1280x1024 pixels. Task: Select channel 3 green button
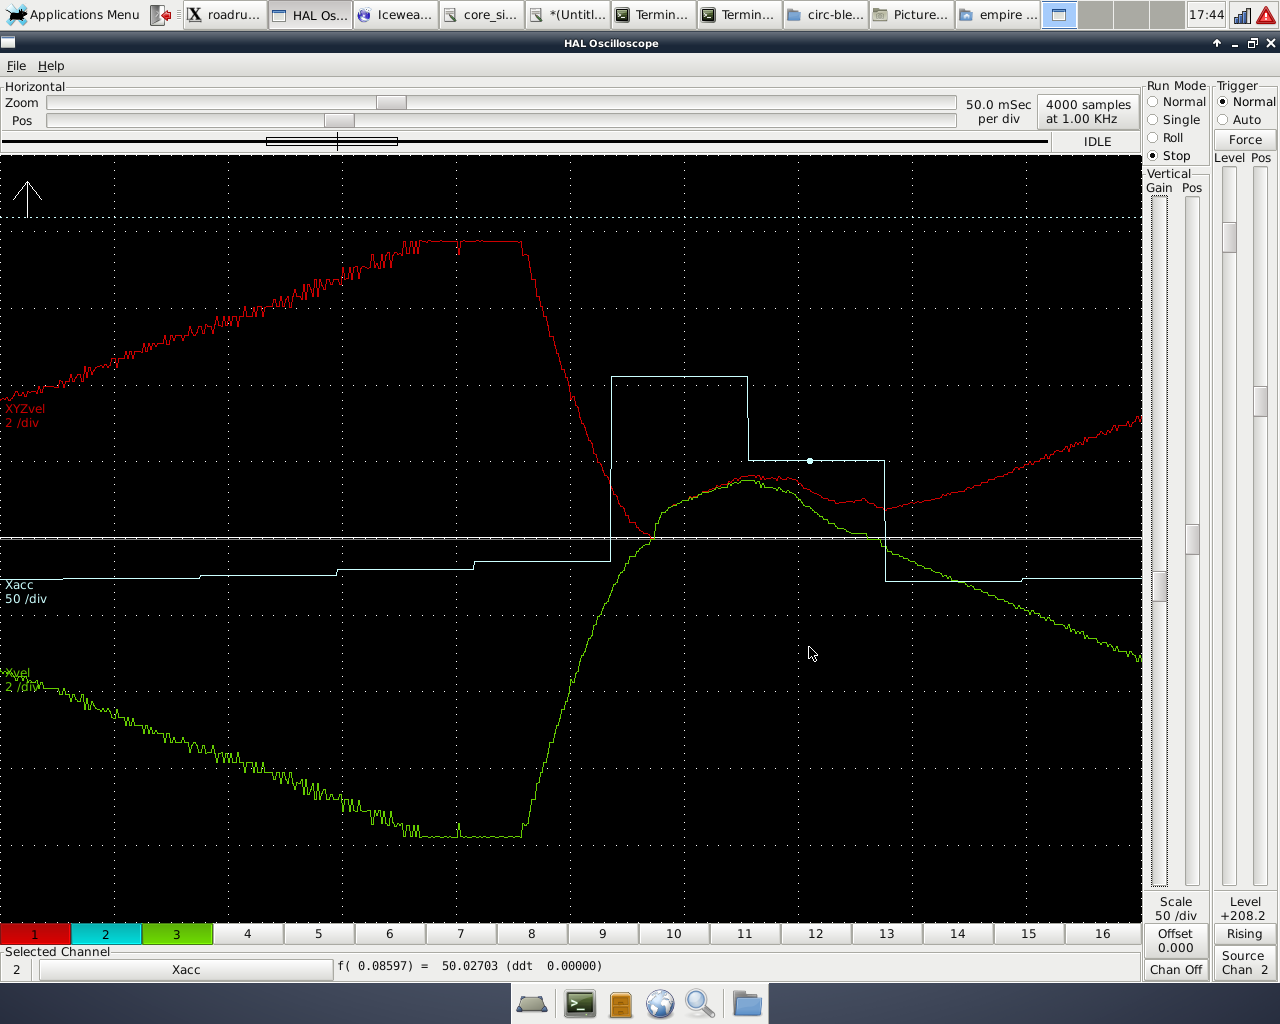177,934
